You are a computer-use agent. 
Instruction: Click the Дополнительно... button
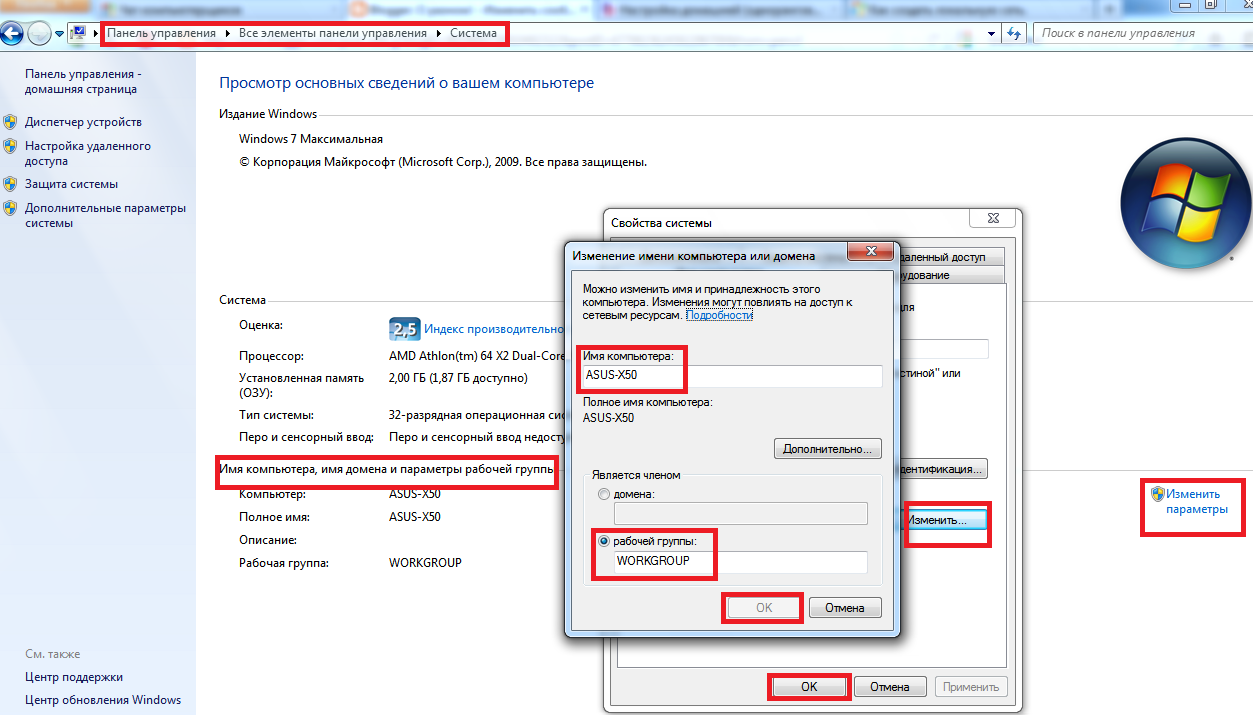click(x=828, y=448)
